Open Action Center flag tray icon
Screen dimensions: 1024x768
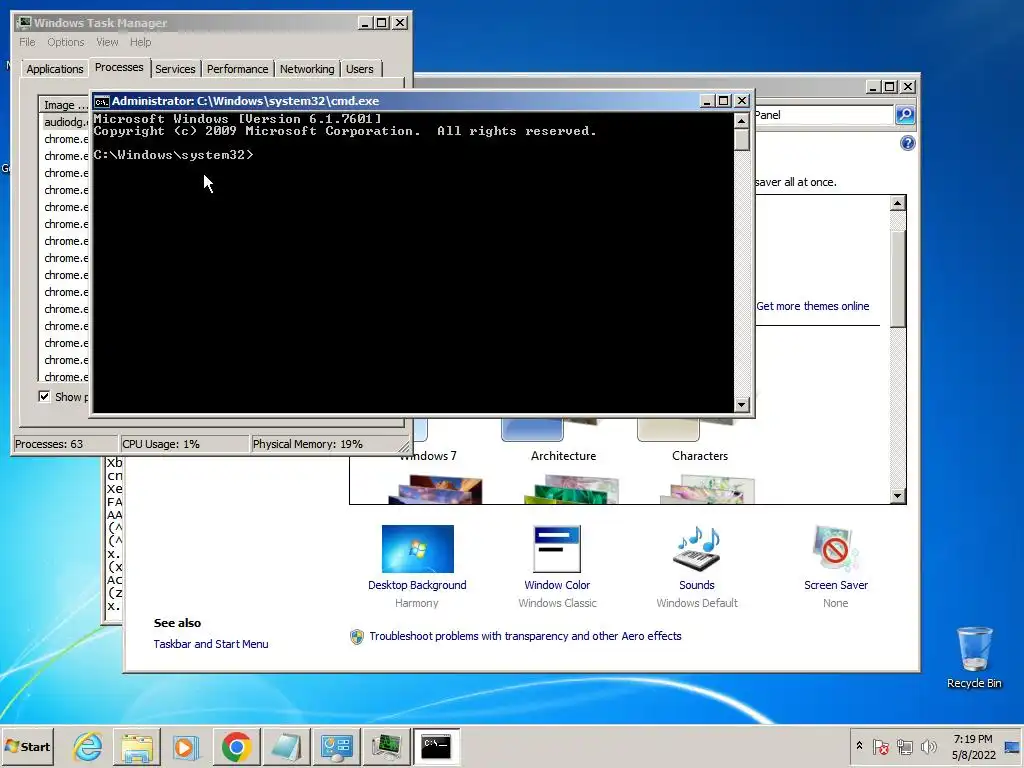pyautogui.click(x=881, y=746)
